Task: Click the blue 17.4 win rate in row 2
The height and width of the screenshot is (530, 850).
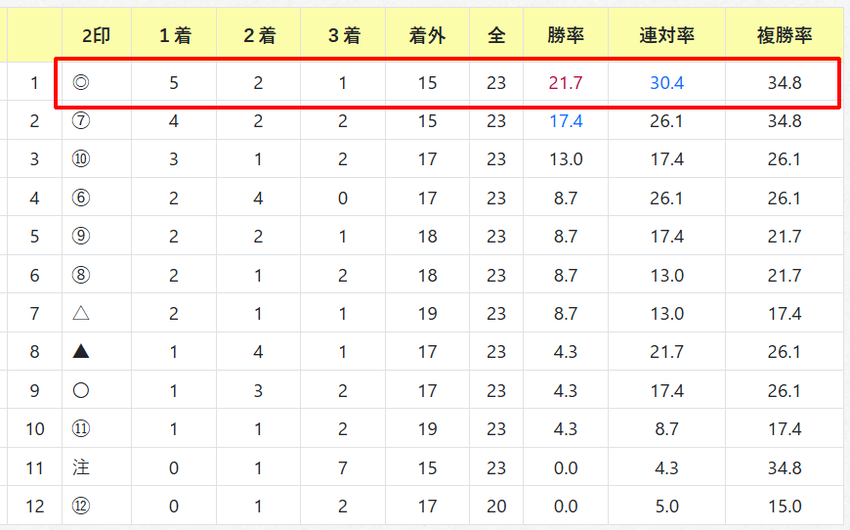Action: [x=566, y=121]
